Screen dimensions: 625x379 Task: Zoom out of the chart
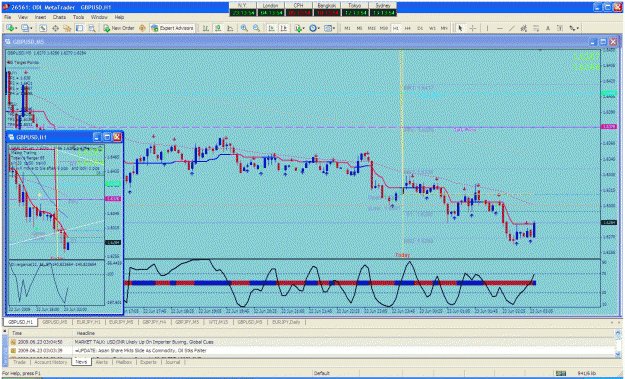tap(256, 28)
